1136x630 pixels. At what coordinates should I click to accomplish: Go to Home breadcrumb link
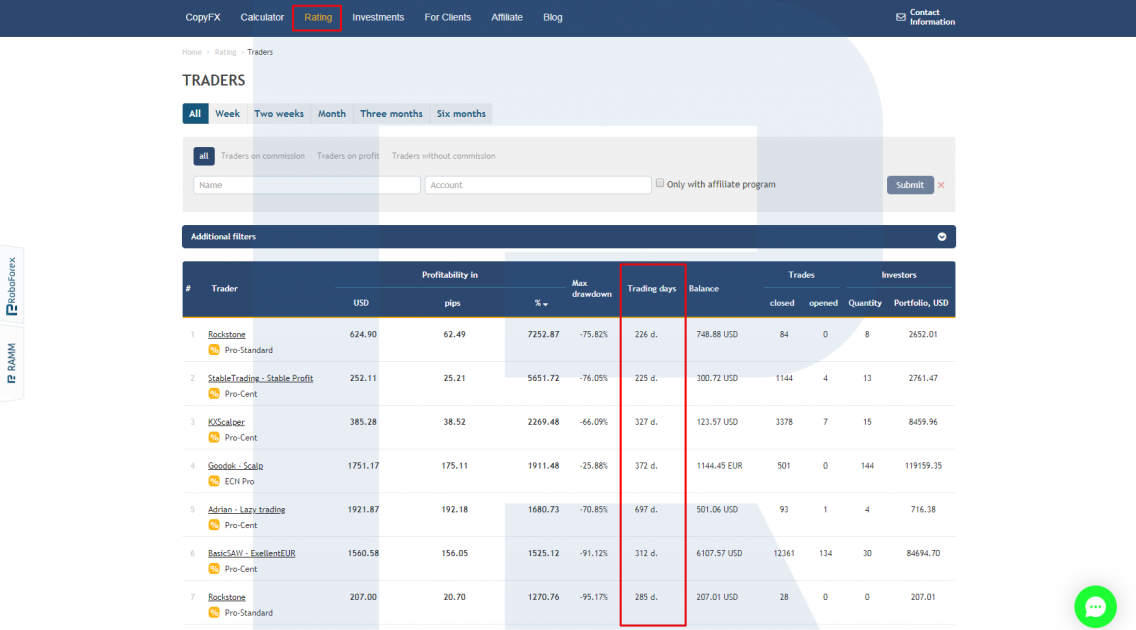click(192, 52)
